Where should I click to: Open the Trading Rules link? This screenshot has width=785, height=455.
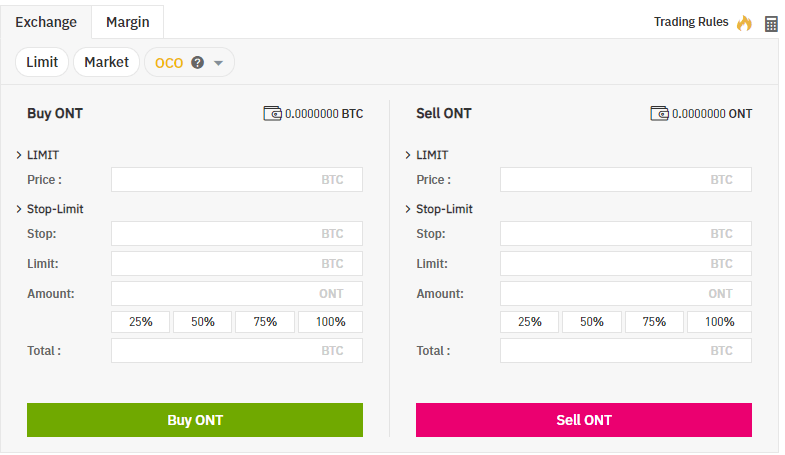(x=691, y=22)
